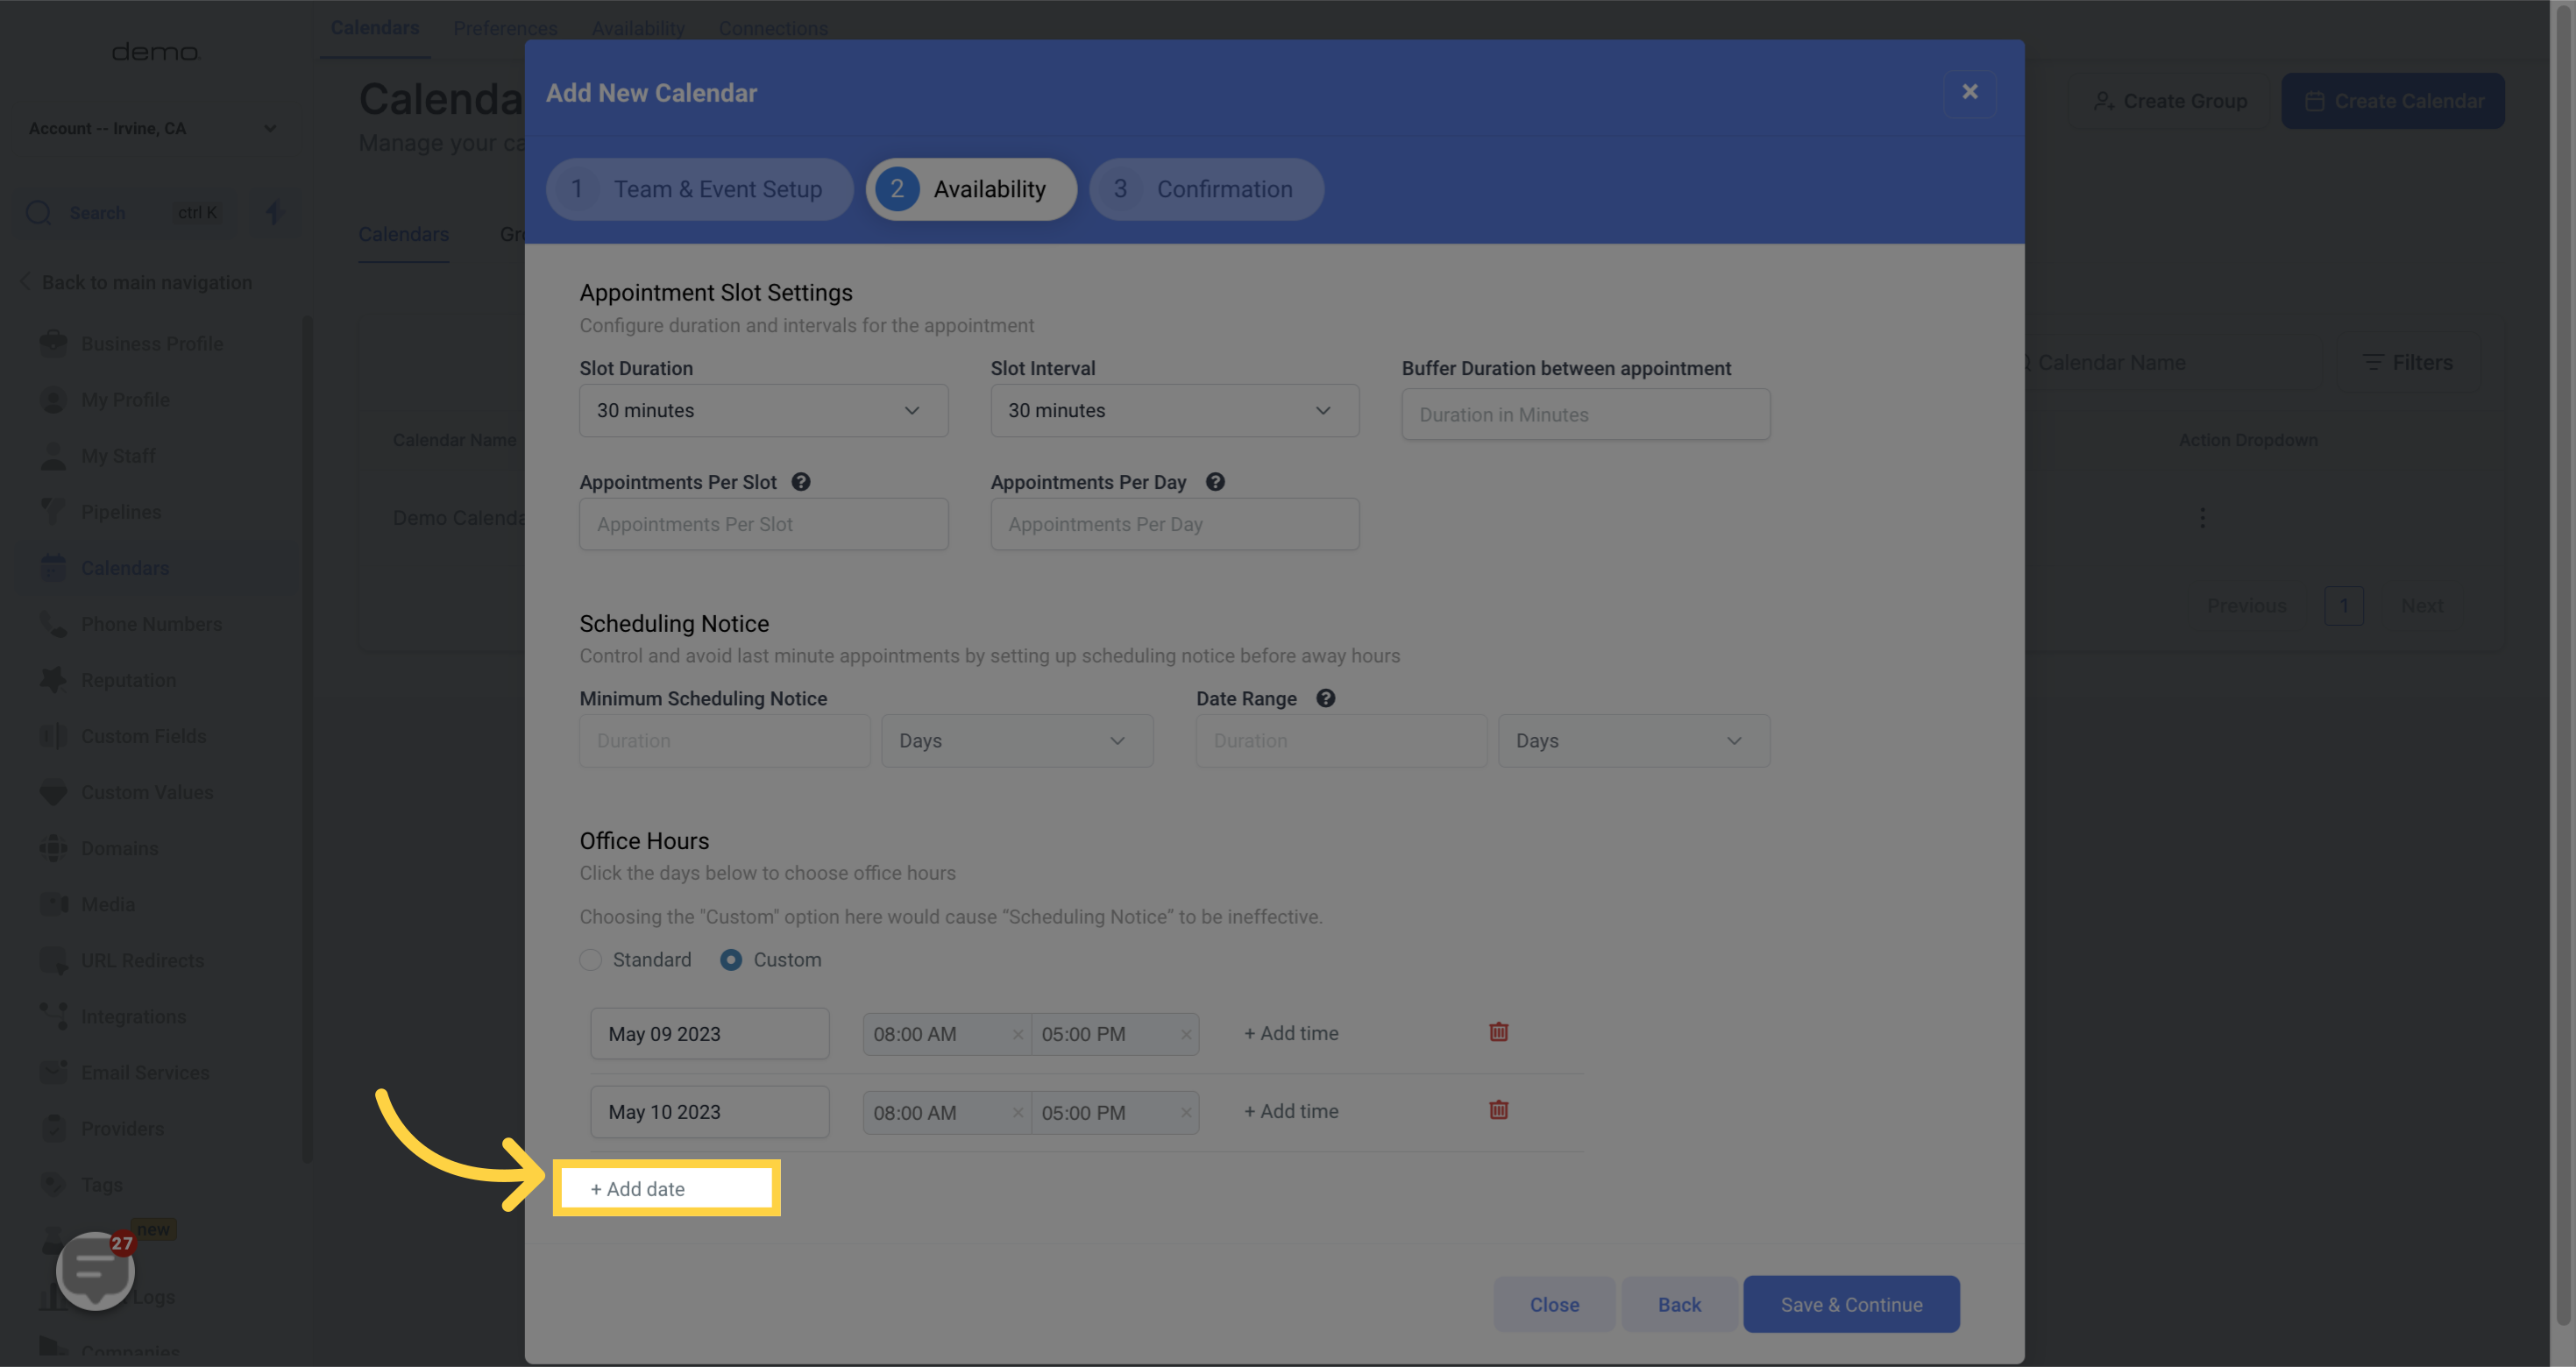Click Save & Continue
Image resolution: width=2576 pixels, height=1367 pixels.
[x=1850, y=1304]
